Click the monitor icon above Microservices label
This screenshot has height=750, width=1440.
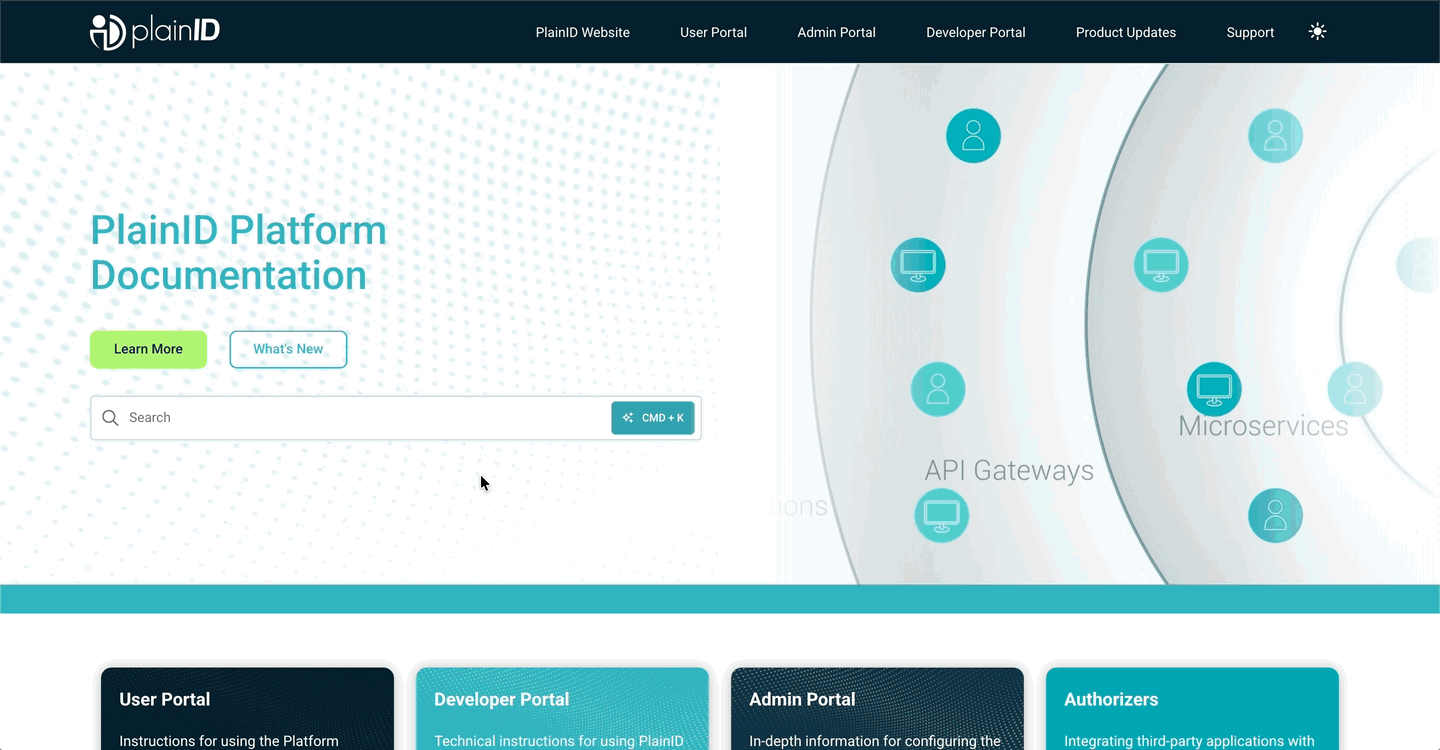(1213, 389)
